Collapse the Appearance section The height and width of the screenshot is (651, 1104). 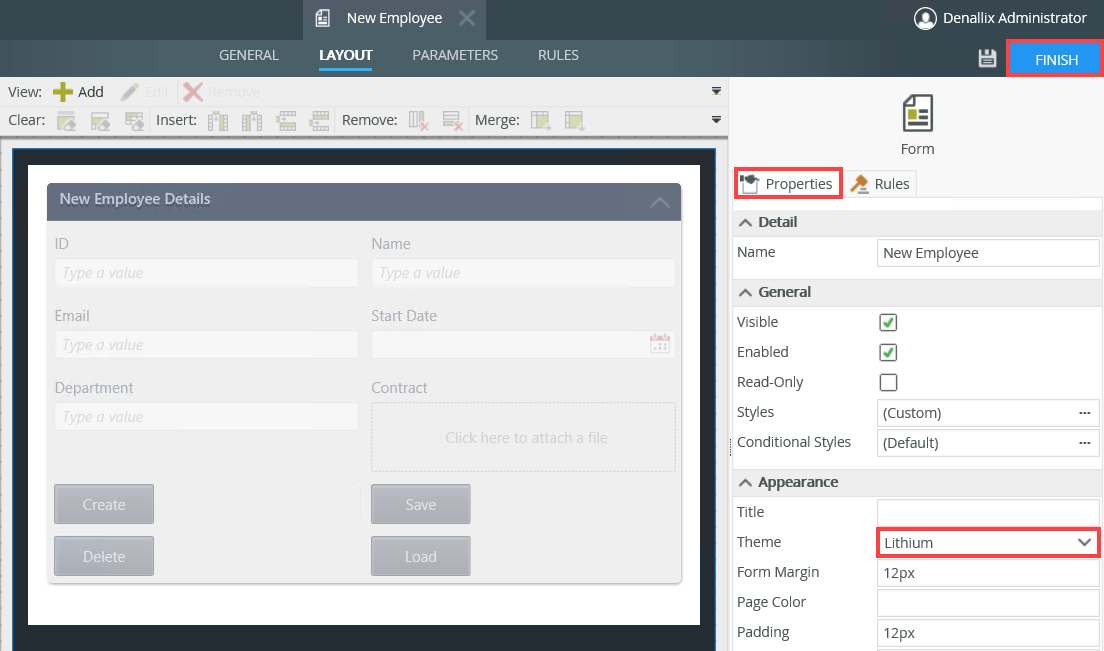tap(745, 482)
